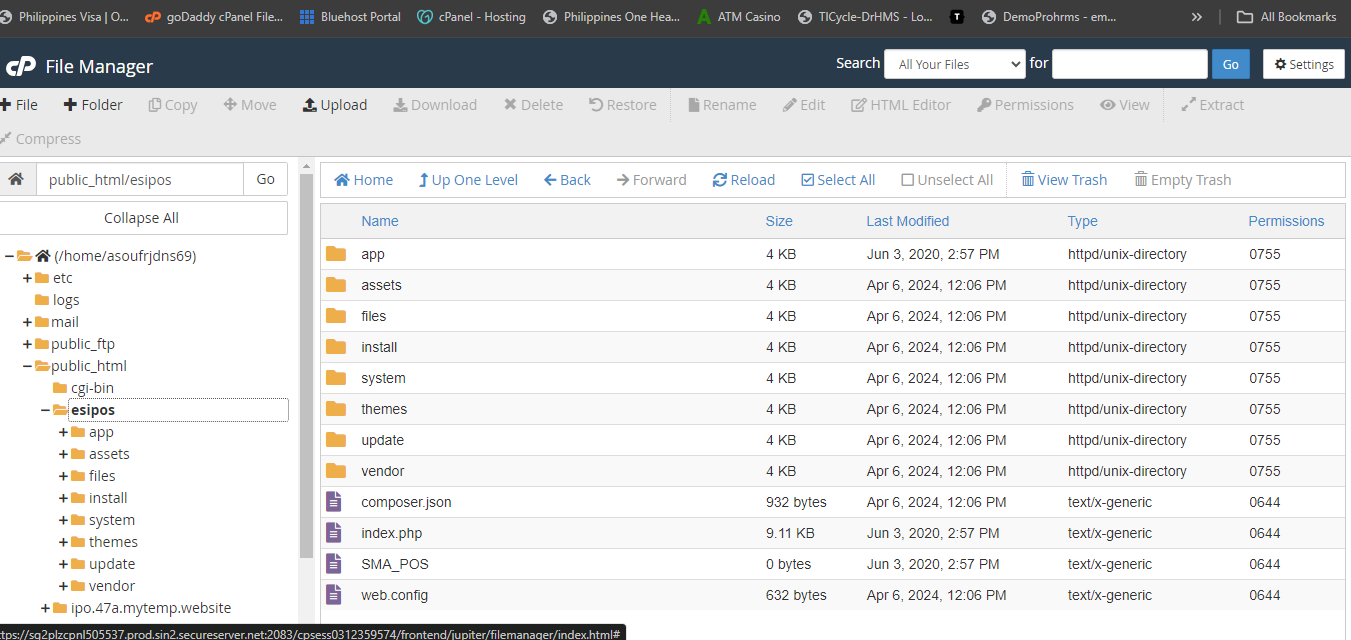Click the Upload toolbar icon
The width and height of the screenshot is (1351, 640).
point(310,105)
